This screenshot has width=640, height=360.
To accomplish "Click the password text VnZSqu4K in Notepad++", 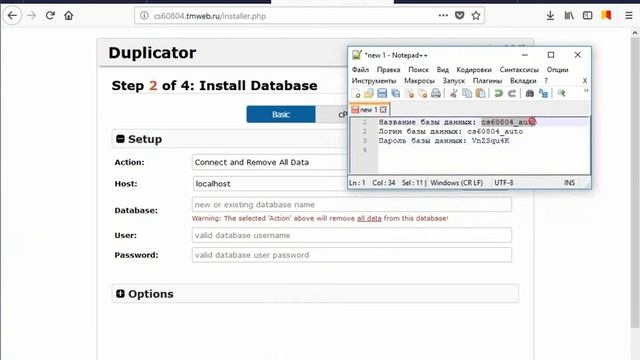I will coord(490,141).
